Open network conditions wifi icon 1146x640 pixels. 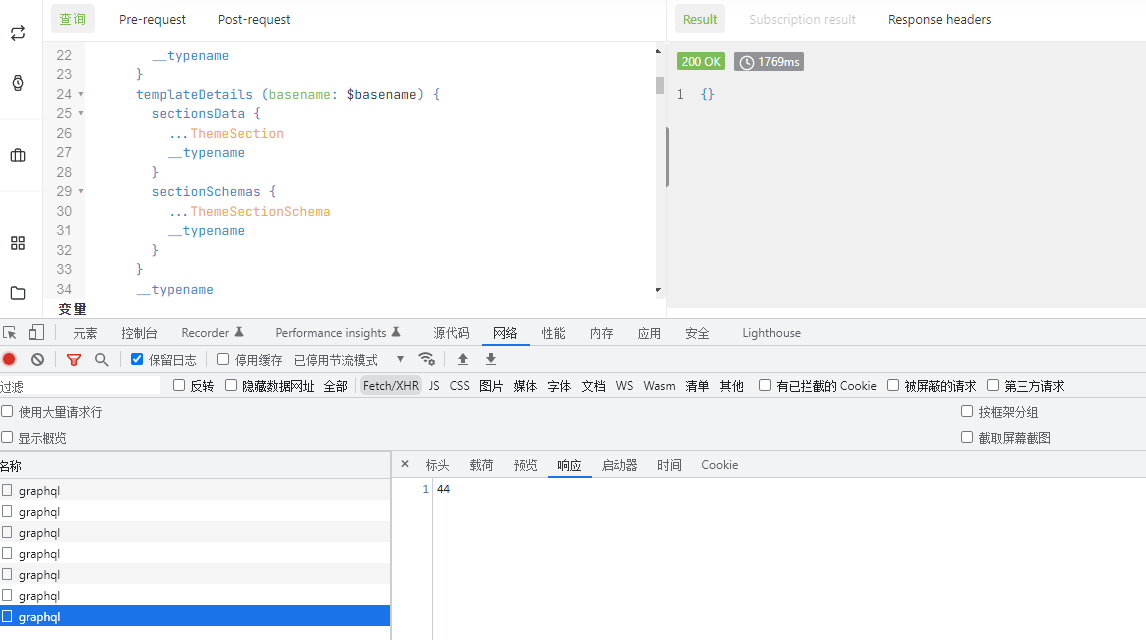(427, 359)
